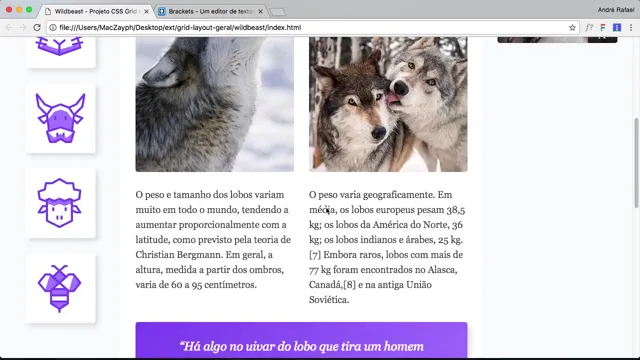This screenshot has height=360, width=640.
Task: Bookmark this page with the star icon
Action: (572, 28)
